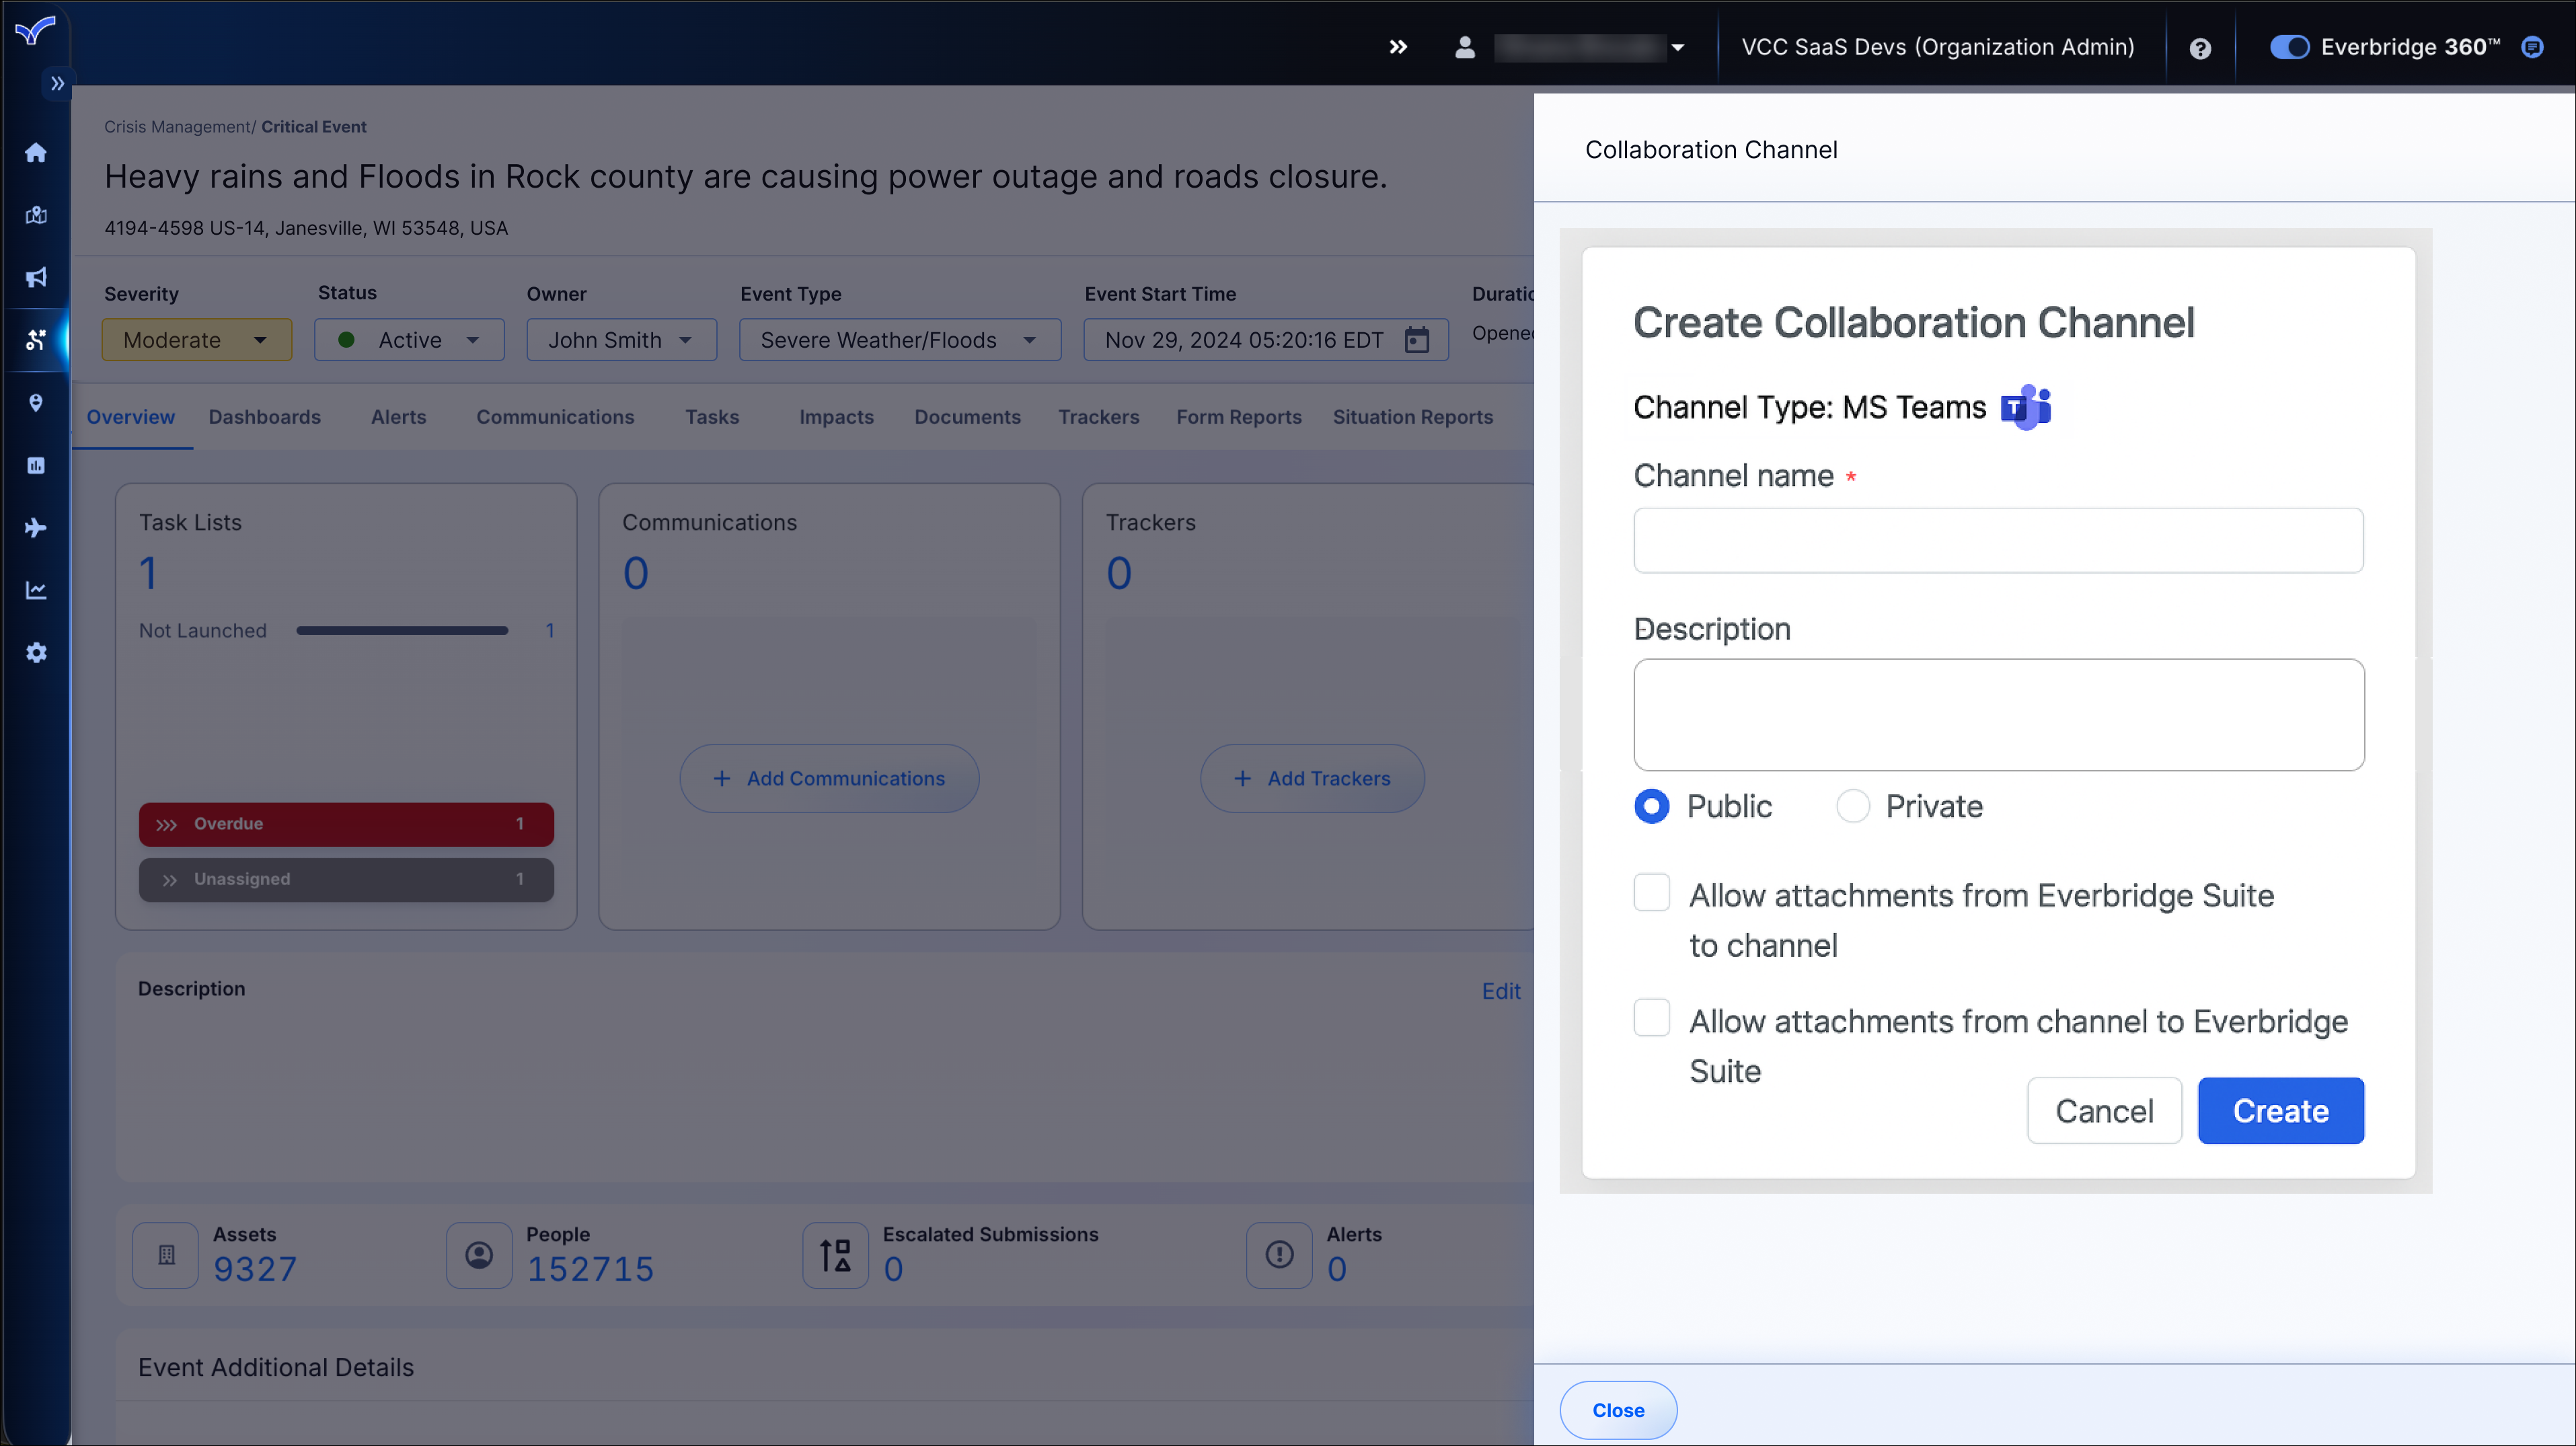The height and width of the screenshot is (1446, 2576).
Task: Open Settings via the gear icon
Action: (36, 652)
